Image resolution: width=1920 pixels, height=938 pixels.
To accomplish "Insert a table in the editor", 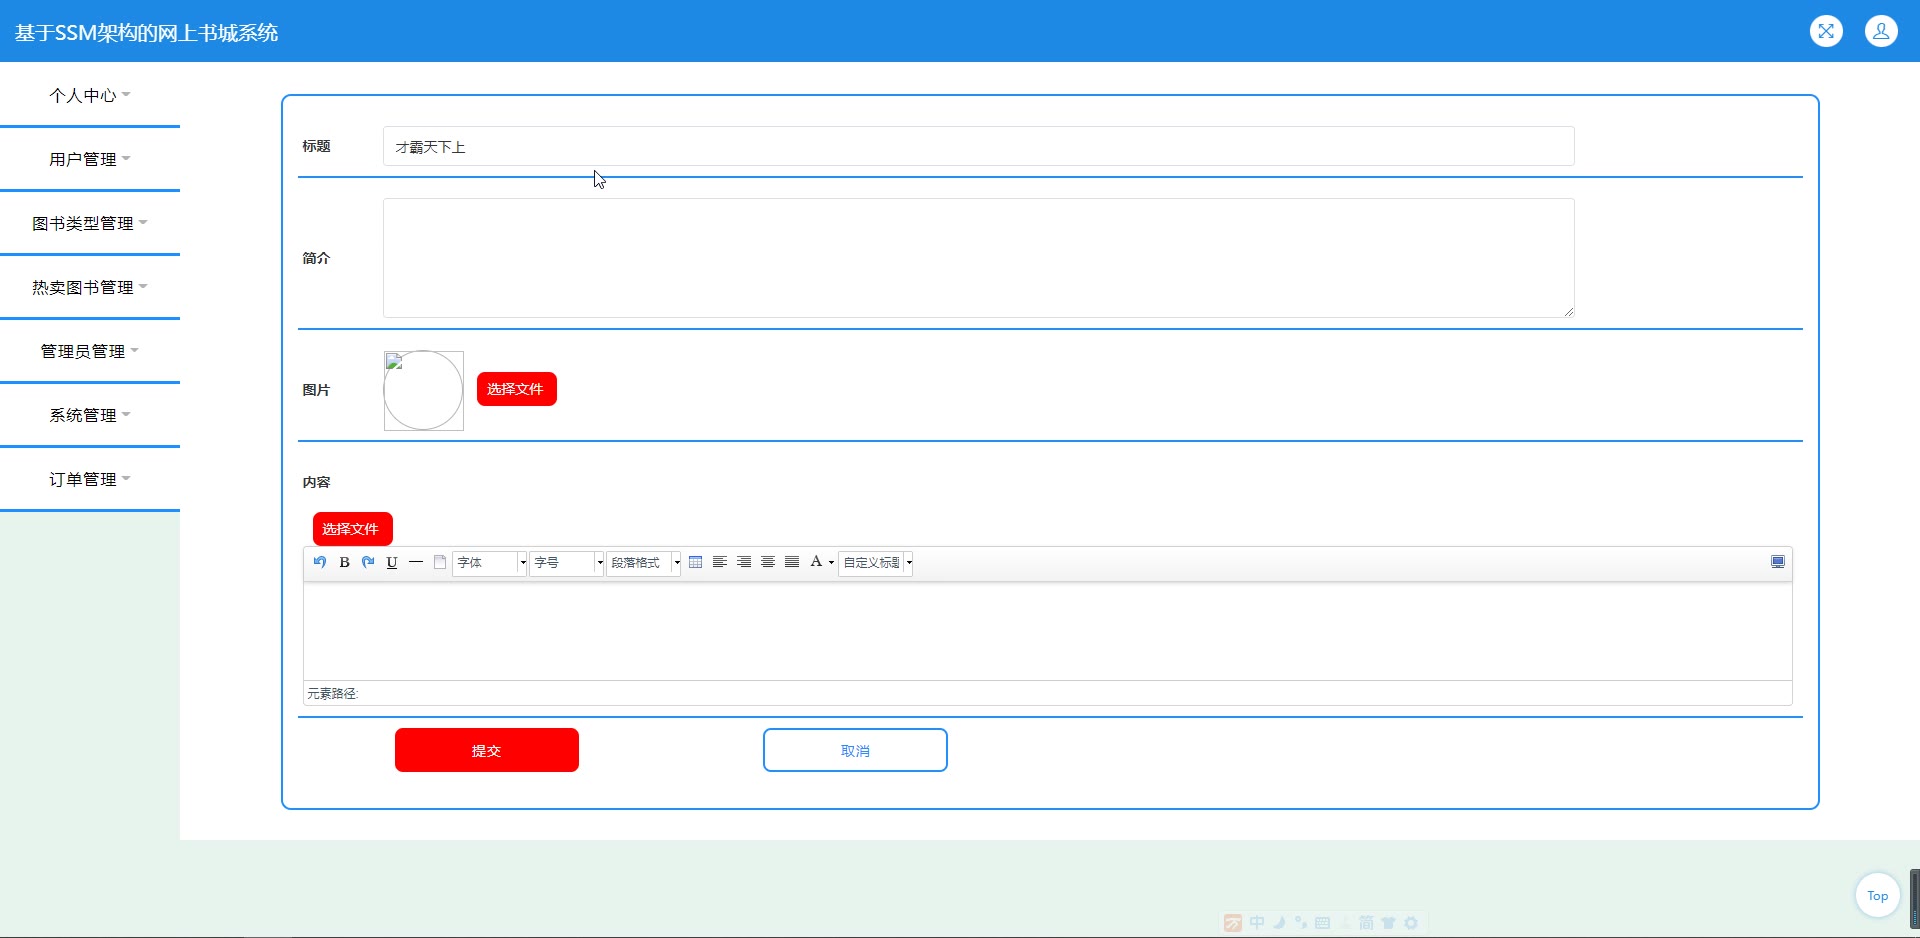I will coord(696,562).
